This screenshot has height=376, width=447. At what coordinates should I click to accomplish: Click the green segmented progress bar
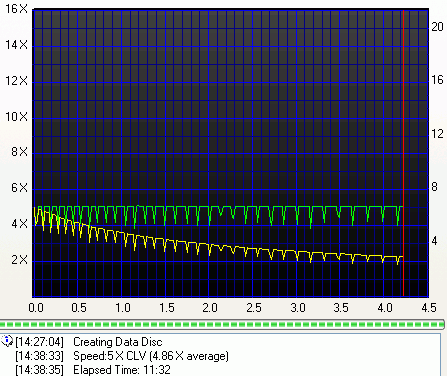[222, 324]
